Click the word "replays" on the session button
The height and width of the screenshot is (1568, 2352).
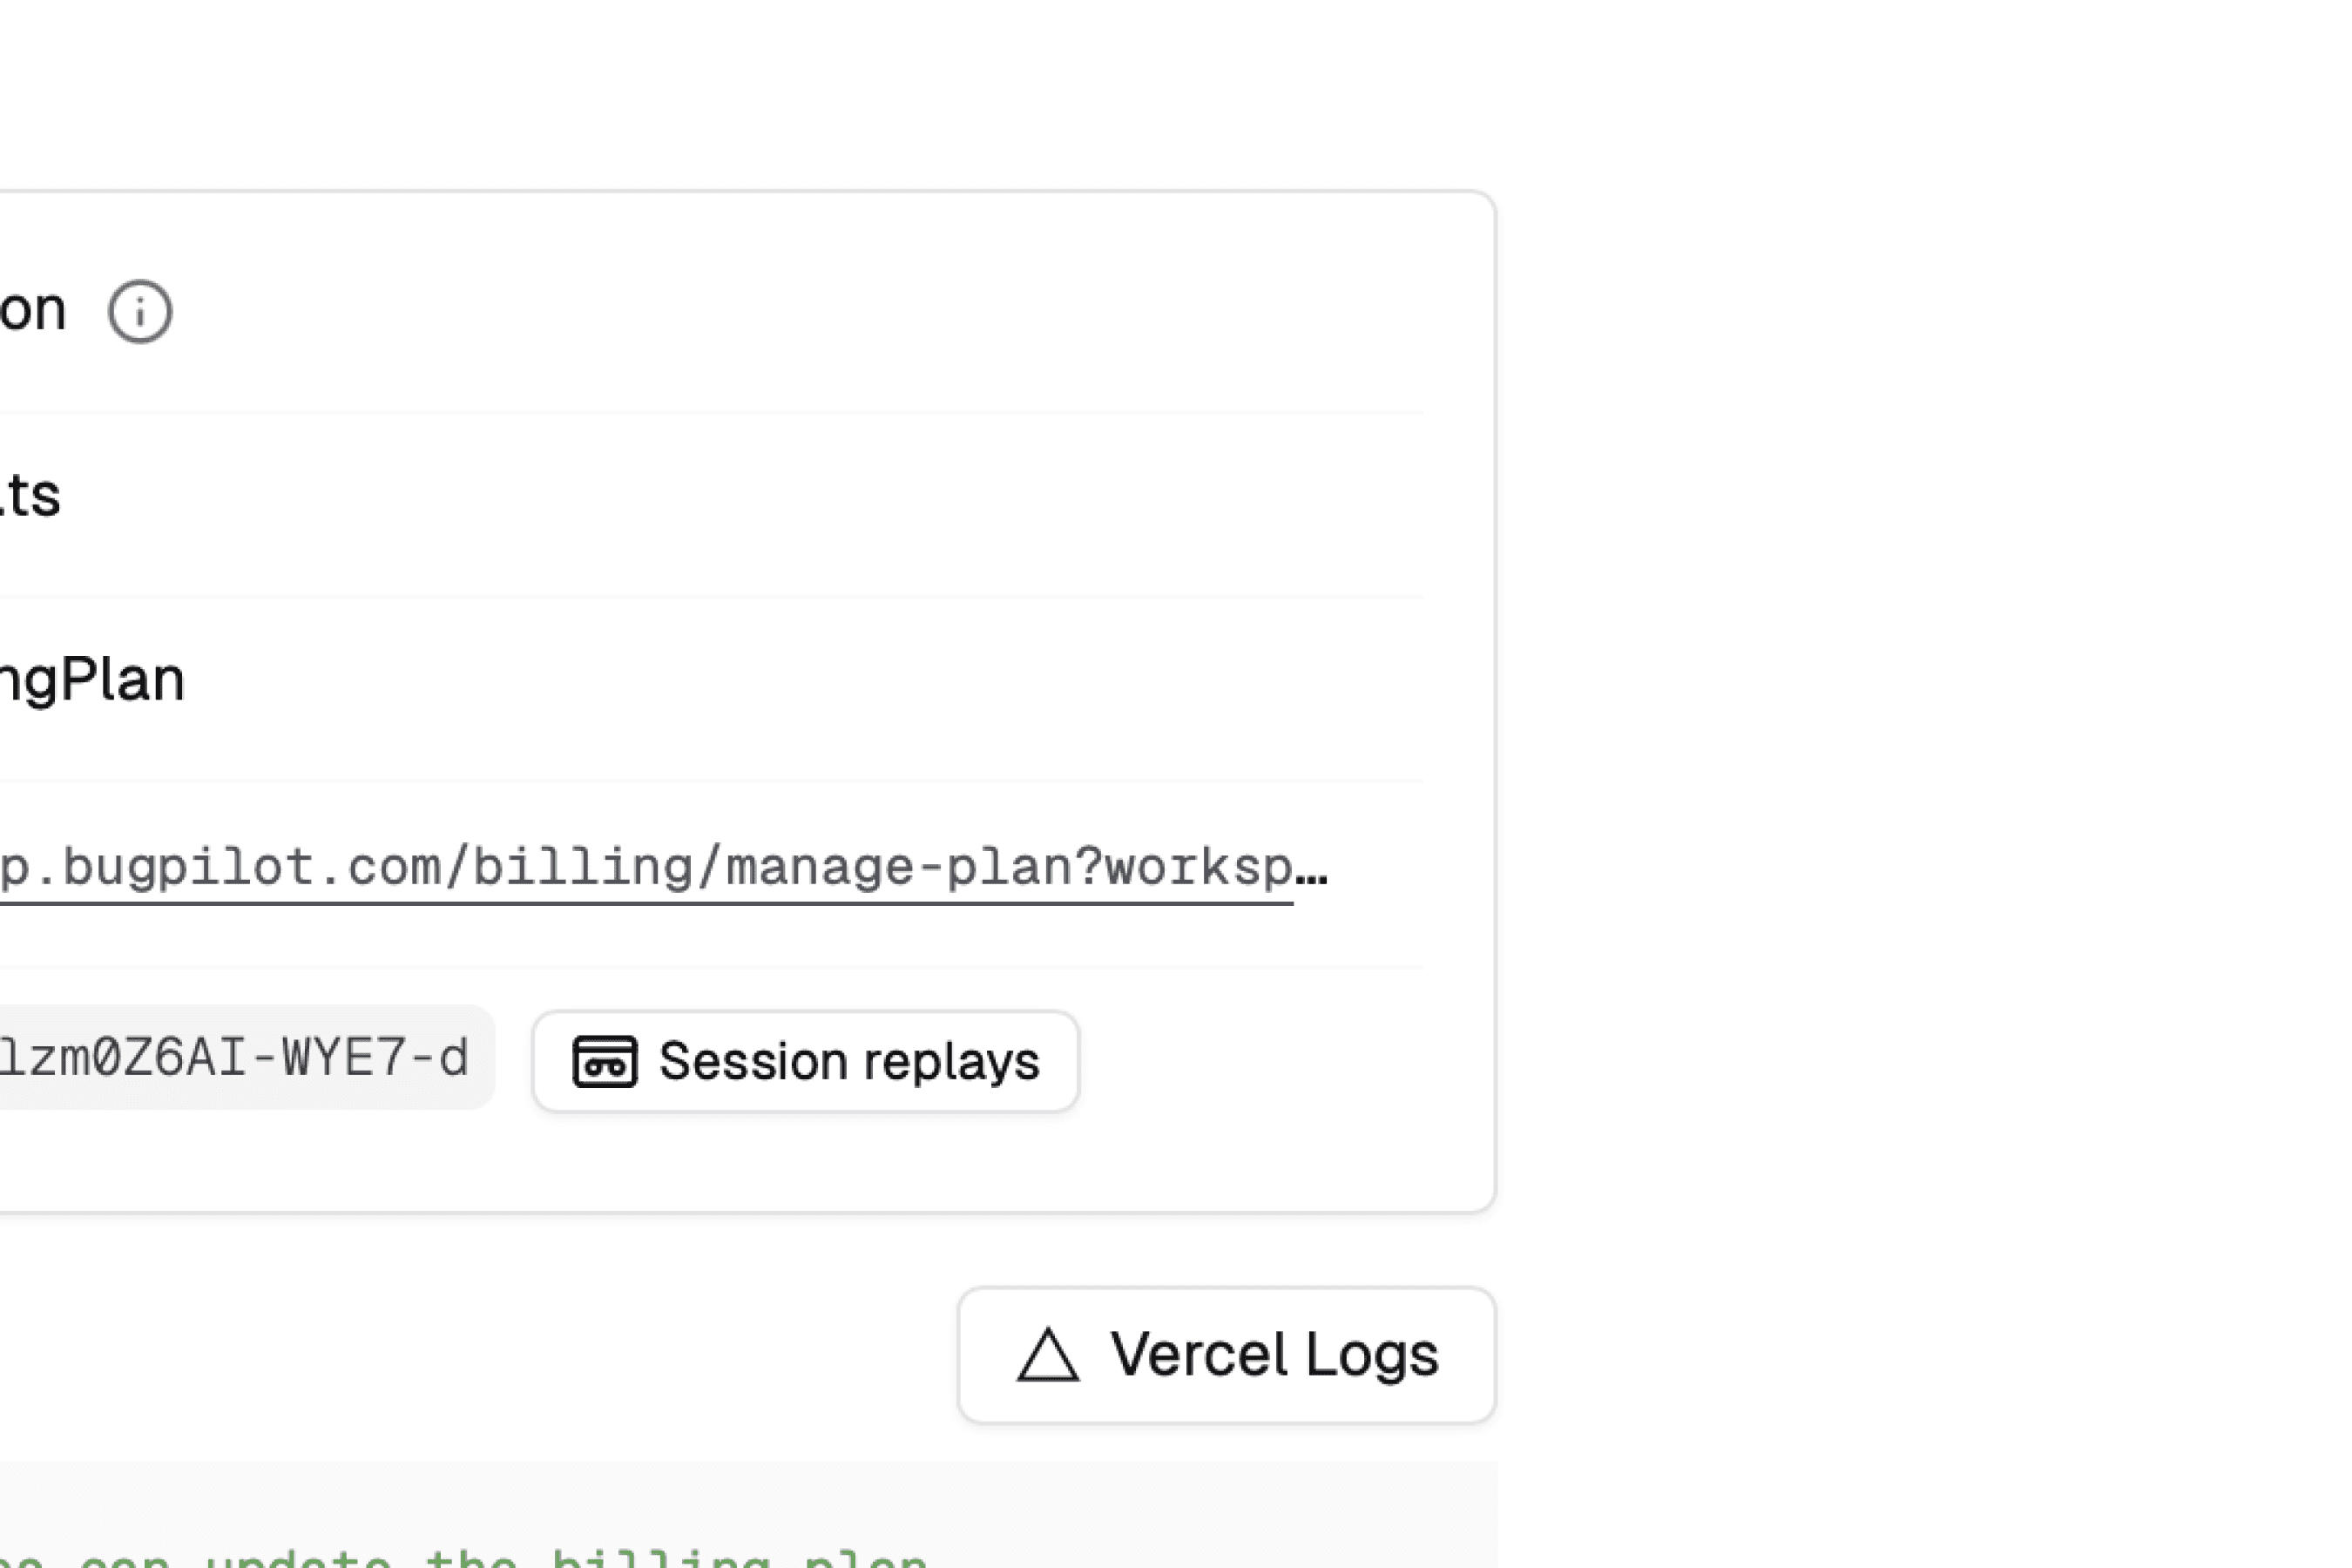[x=951, y=1061]
